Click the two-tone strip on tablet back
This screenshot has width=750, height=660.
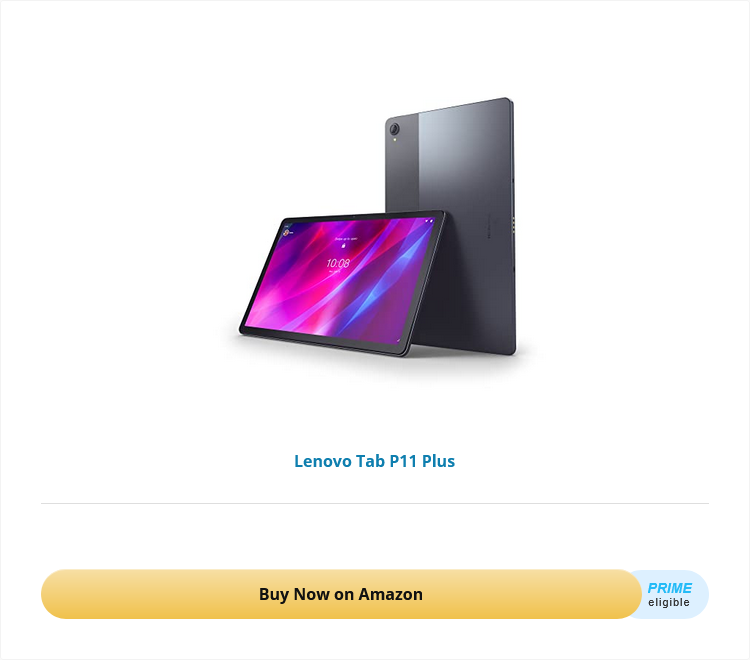pyautogui.click(x=402, y=163)
